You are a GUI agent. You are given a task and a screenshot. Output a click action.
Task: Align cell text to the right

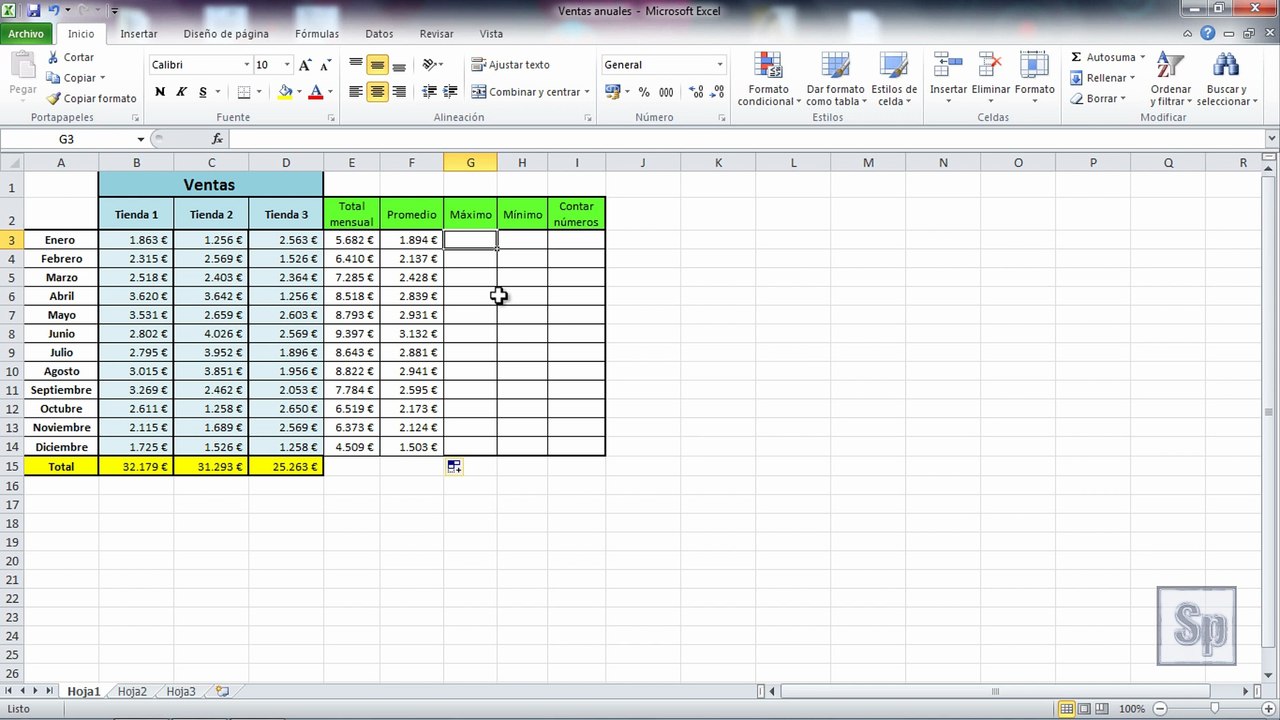coord(399,92)
